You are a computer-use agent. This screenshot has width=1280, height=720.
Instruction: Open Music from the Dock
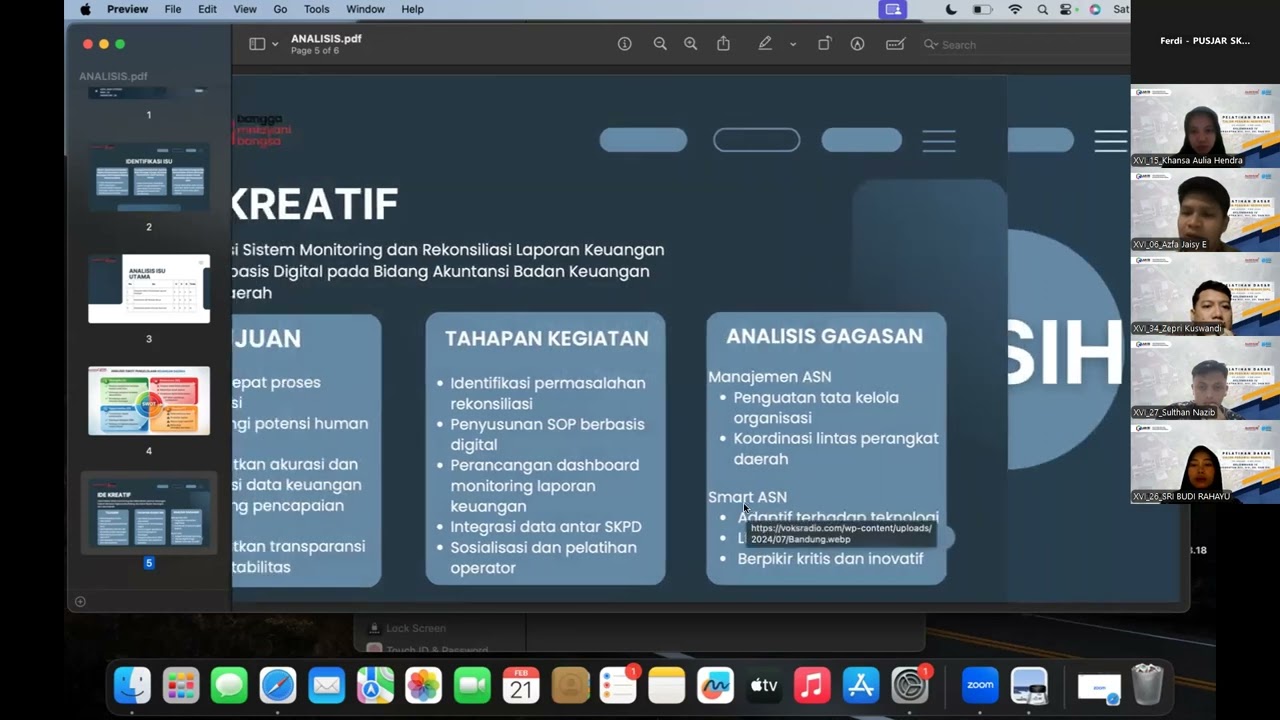click(x=812, y=685)
